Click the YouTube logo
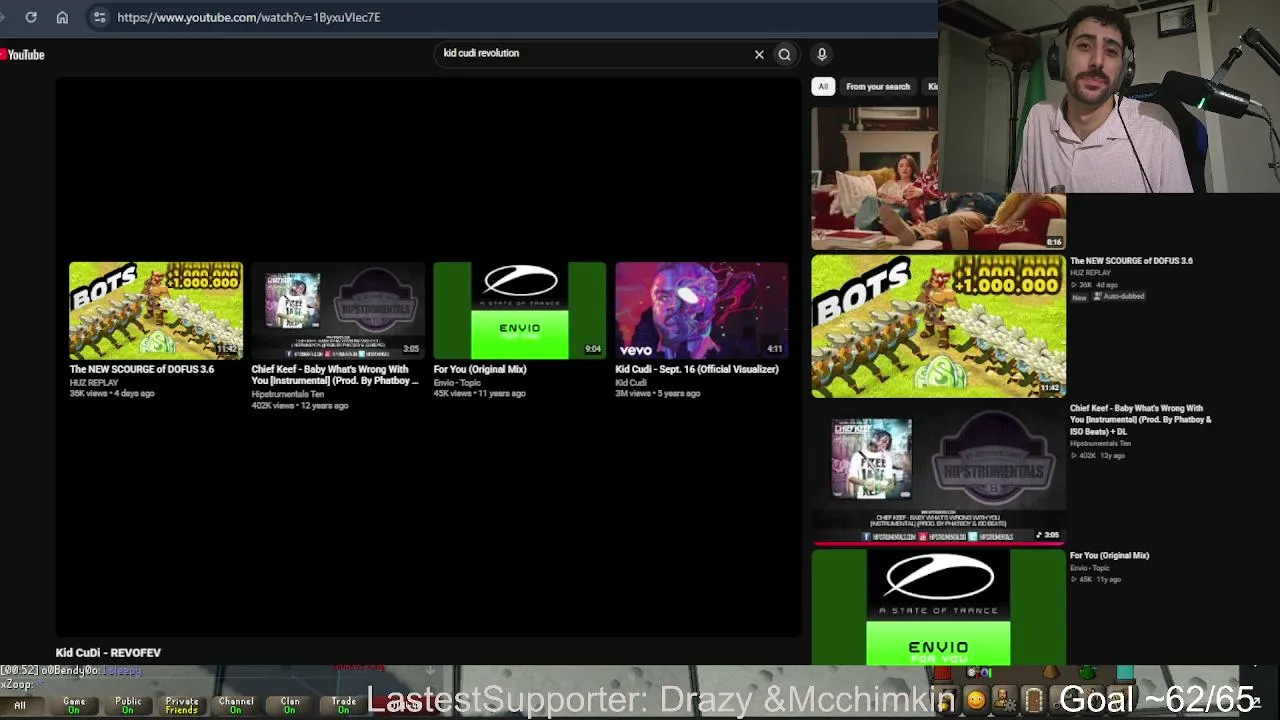The height and width of the screenshot is (720, 1280). (23, 55)
